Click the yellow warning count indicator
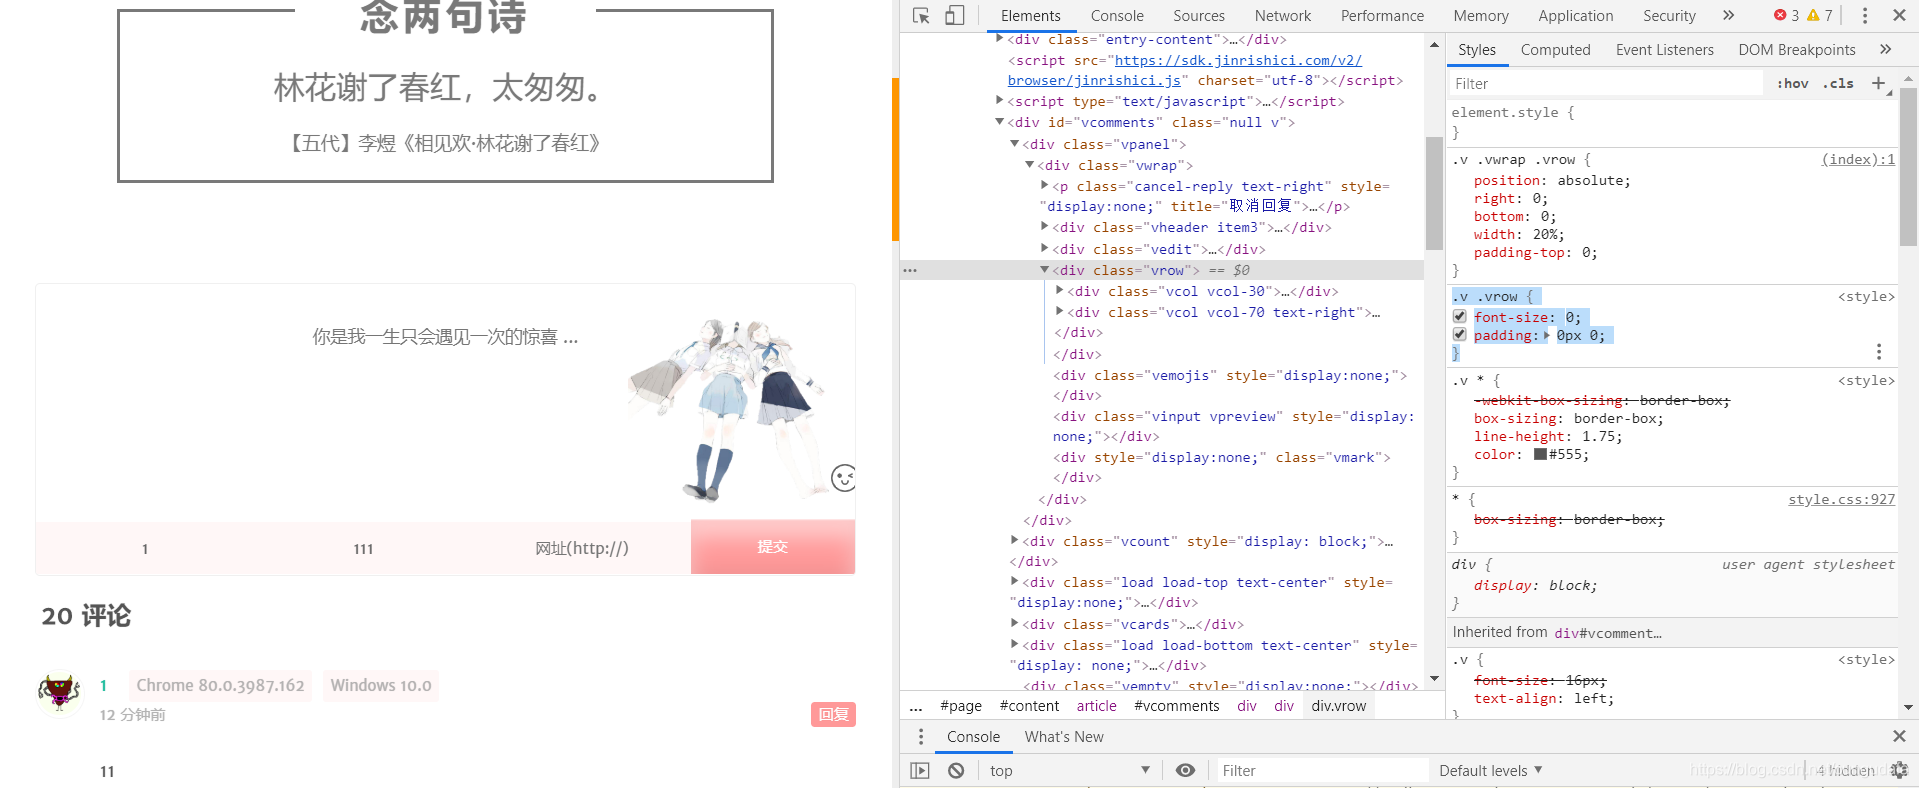The height and width of the screenshot is (788, 1919). [1820, 15]
